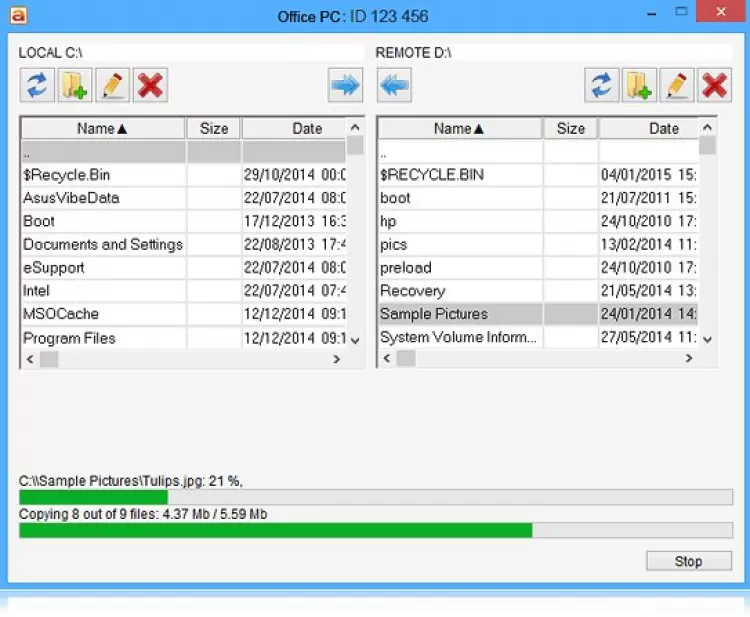Image resolution: width=750 pixels, height=617 pixels.
Task: Delete selected REMOTE item with red X
Action: (715, 85)
